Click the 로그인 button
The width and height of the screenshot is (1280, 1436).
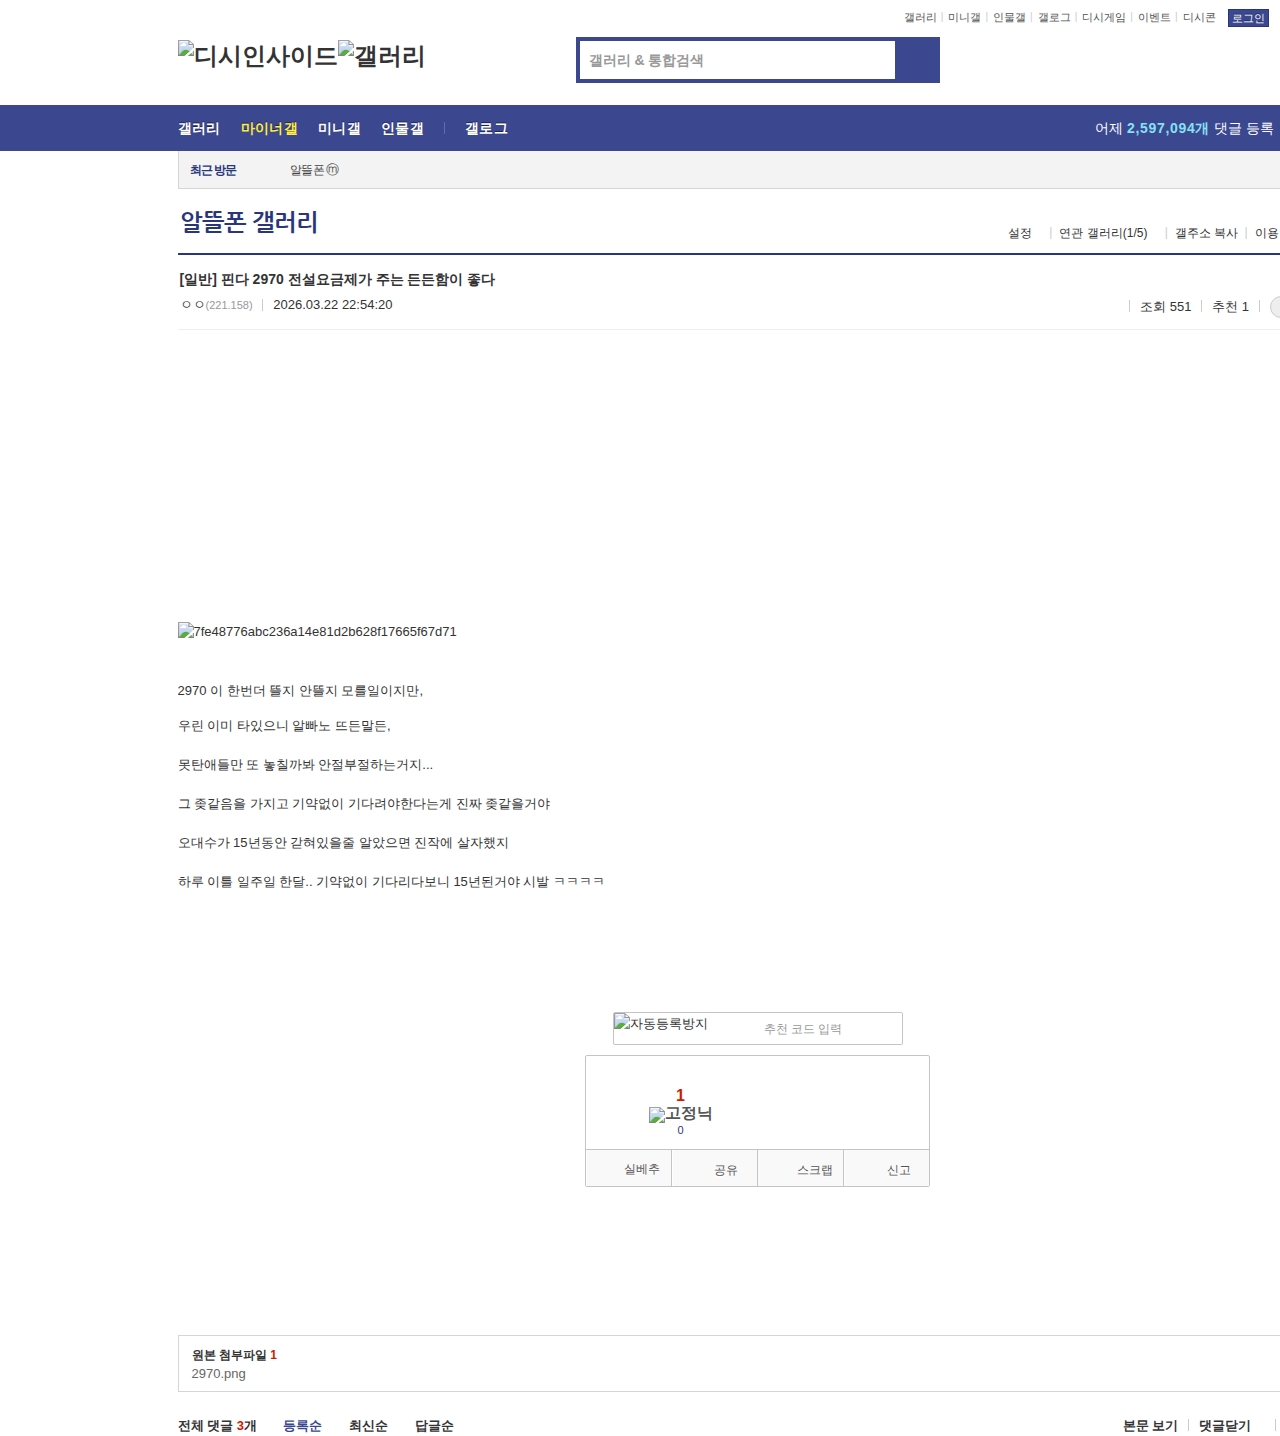(1247, 18)
